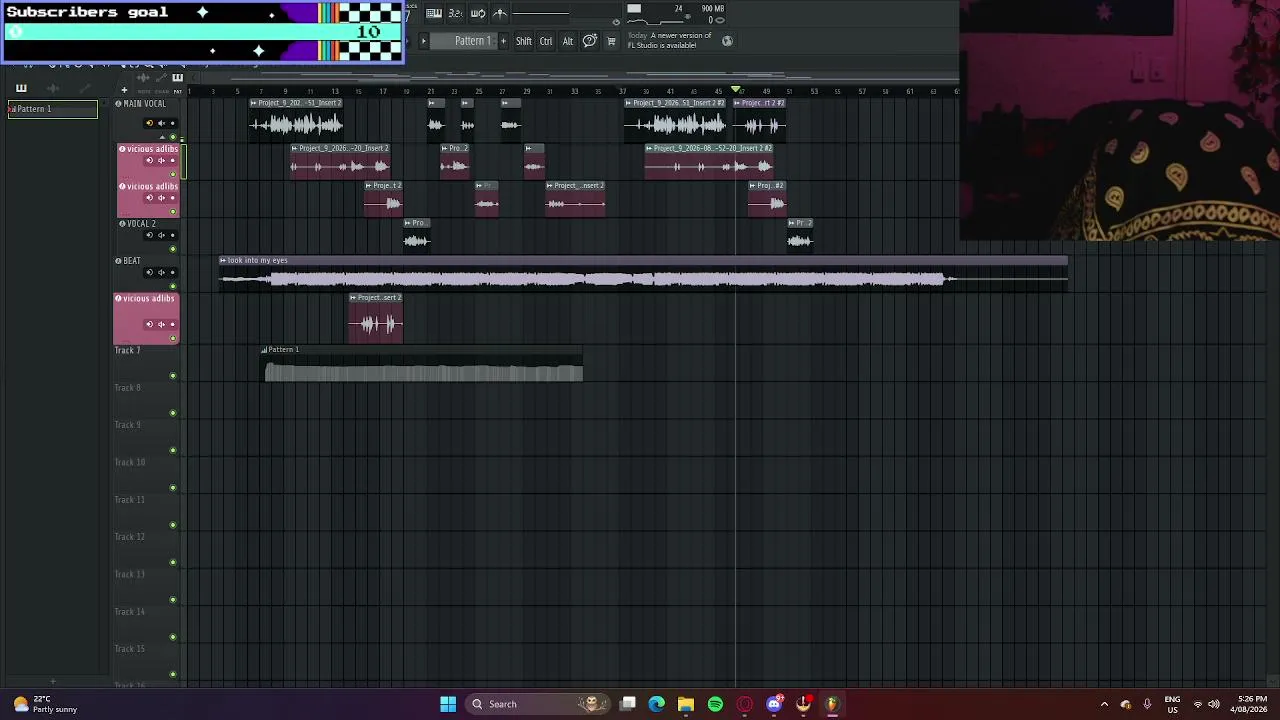Open clip menu of Project..sert 2 on bottom vicious adlibs track
Screen dimensions: 1280x720
point(353,298)
